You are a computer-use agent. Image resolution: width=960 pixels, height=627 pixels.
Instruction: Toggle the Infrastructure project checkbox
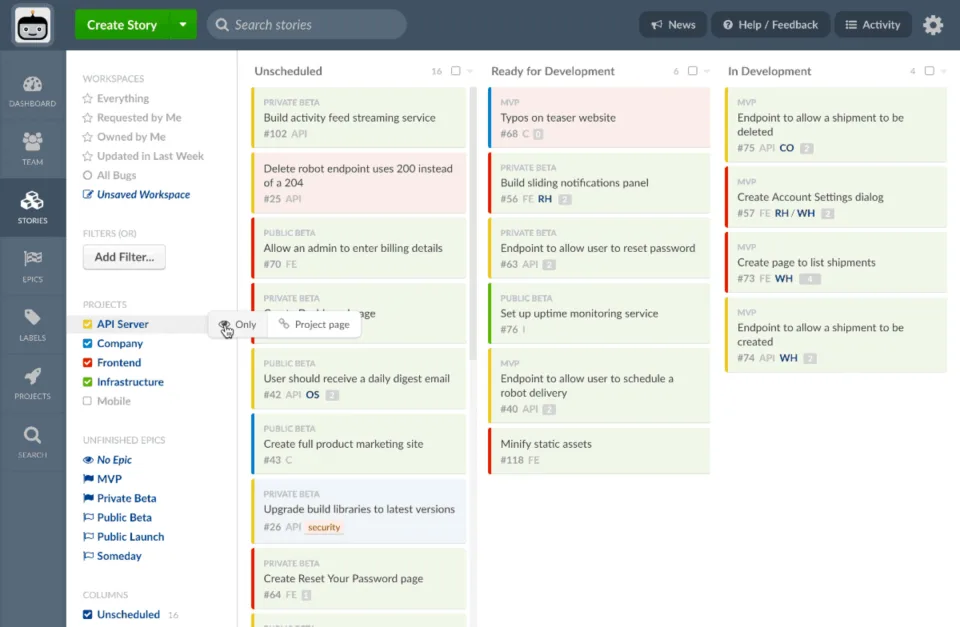[x=88, y=382]
